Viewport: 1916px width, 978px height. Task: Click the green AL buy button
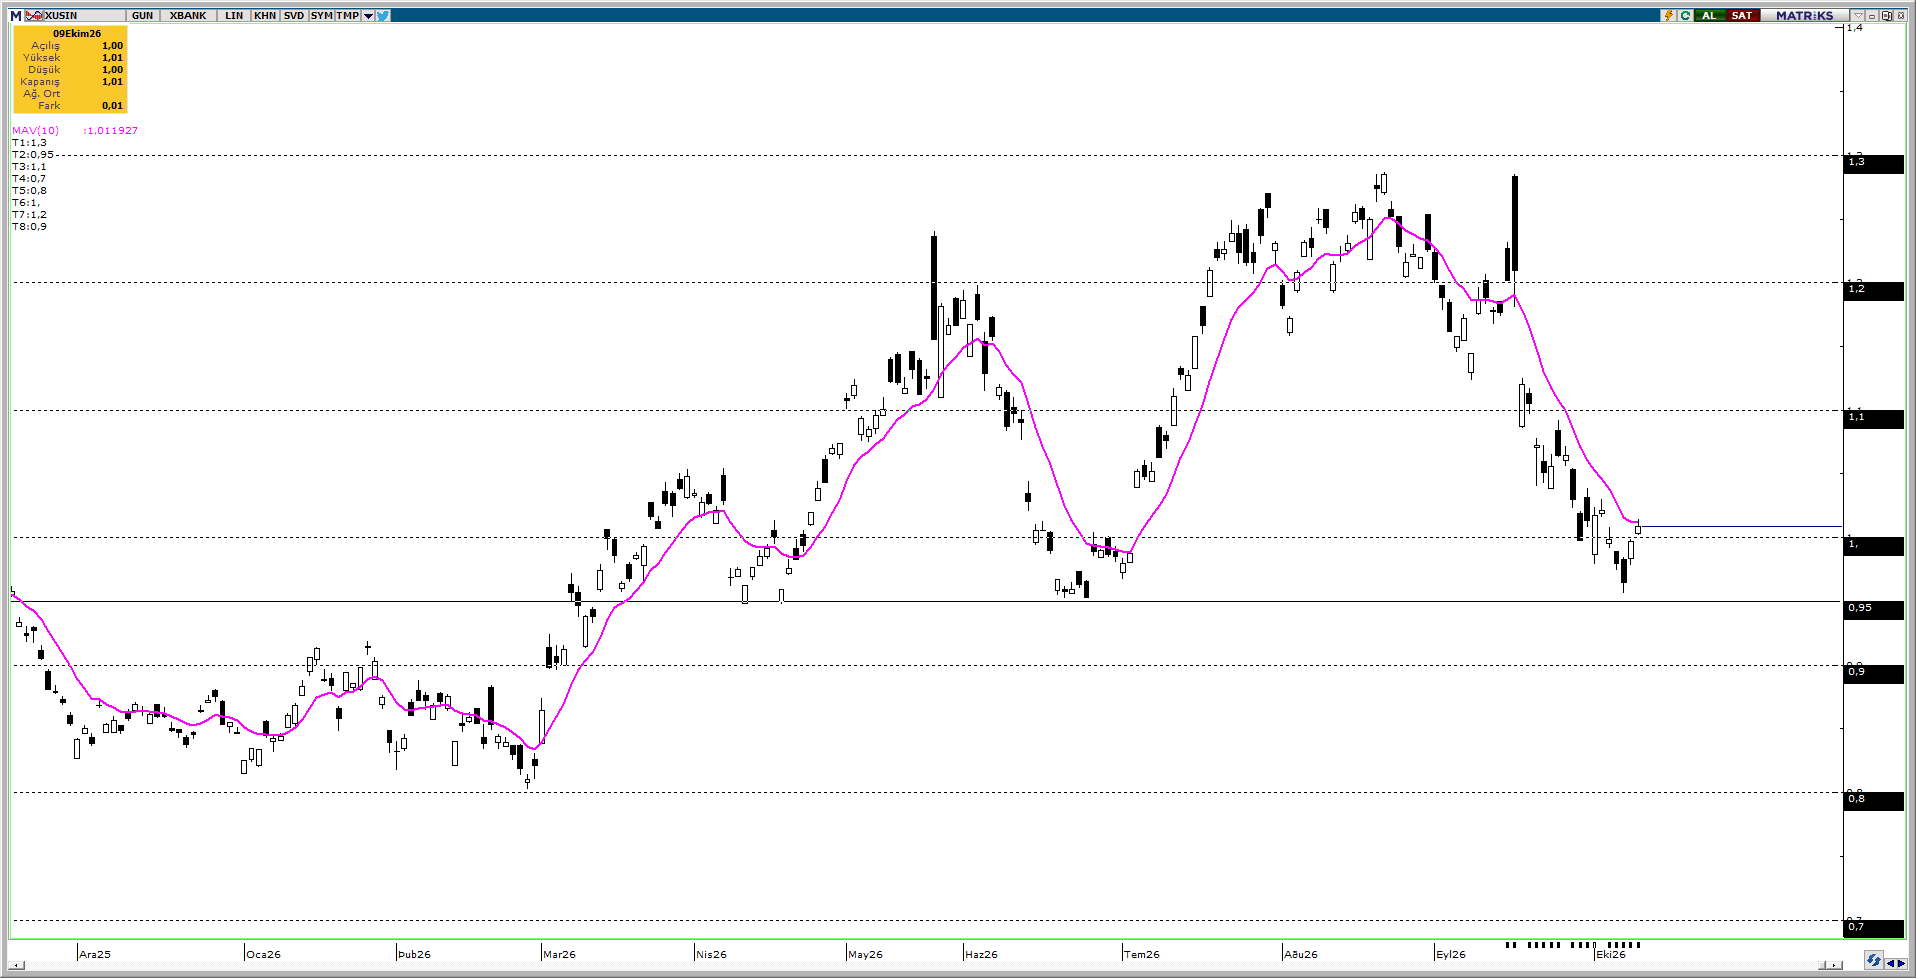click(x=1709, y=15)
